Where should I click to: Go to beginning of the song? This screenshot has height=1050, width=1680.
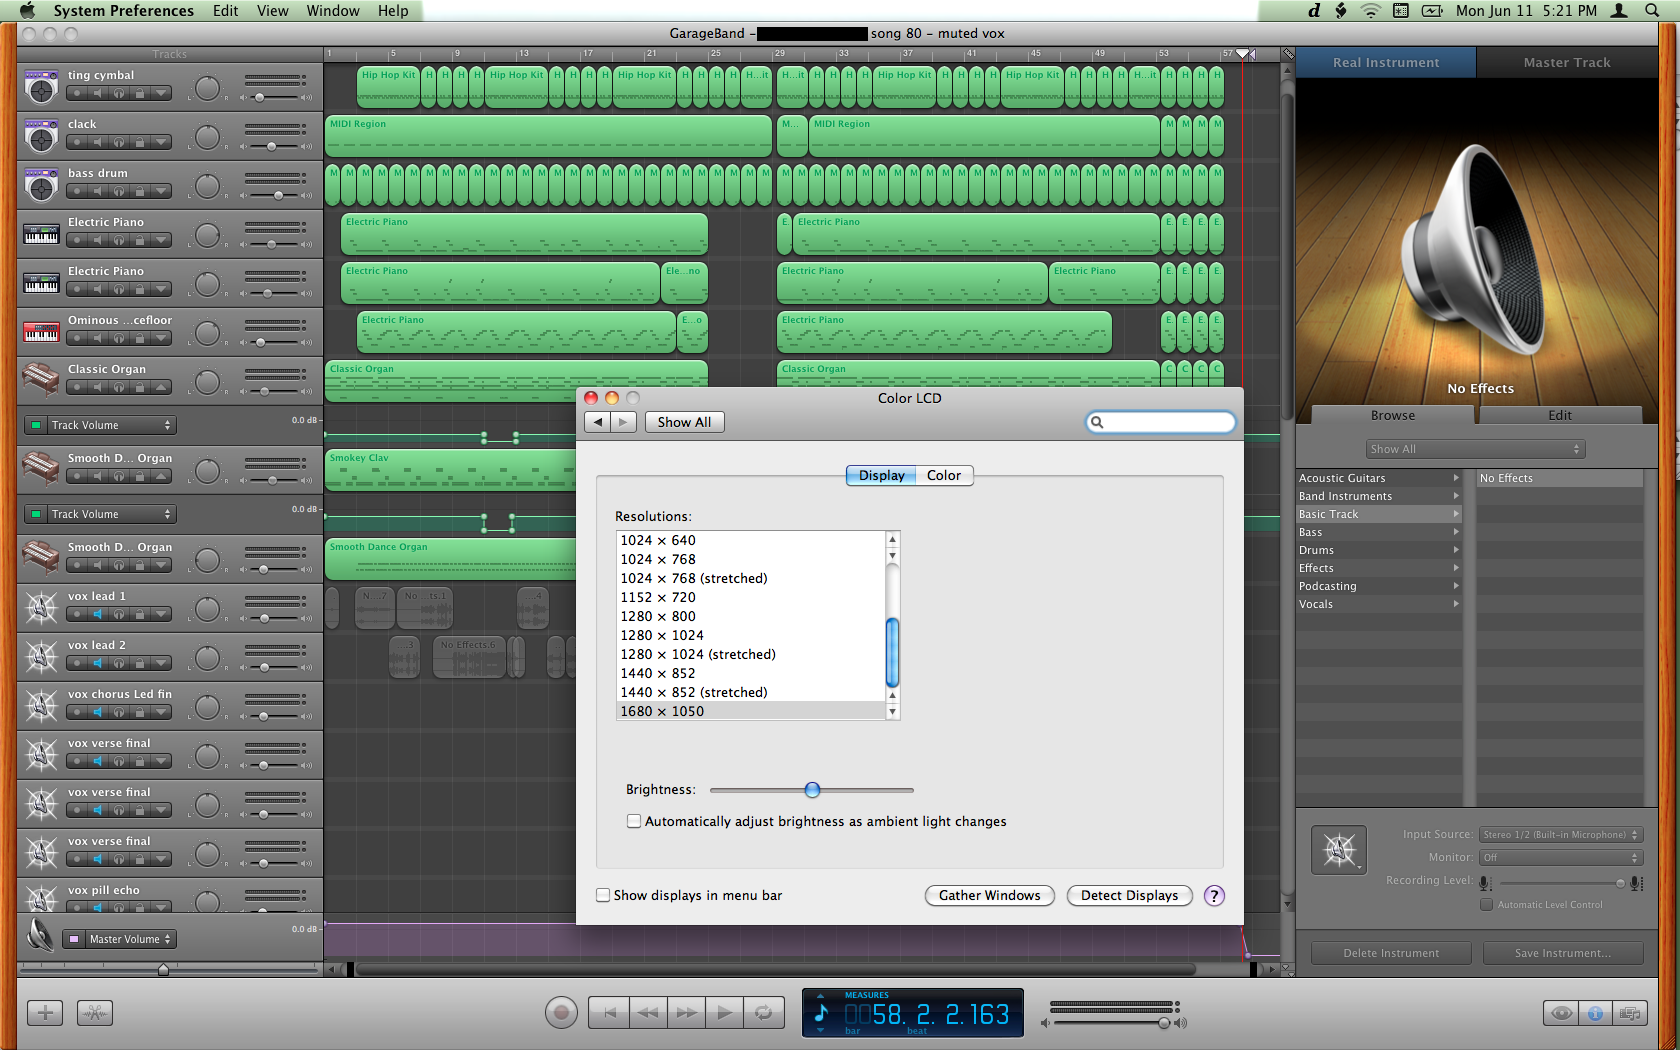[608, 1013]
